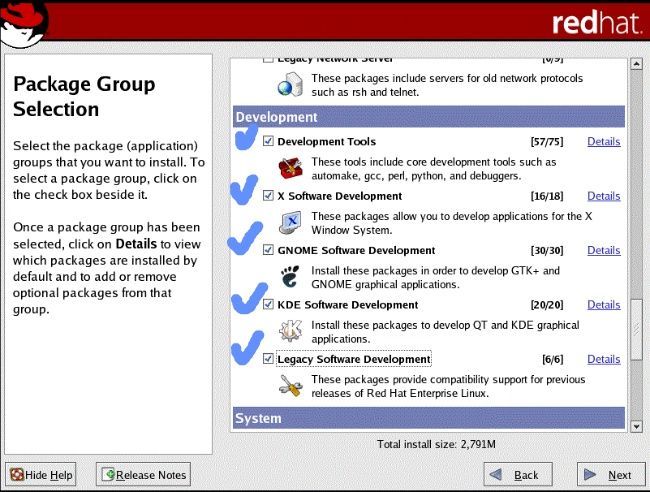Click Next to continue installation
The height and width of the screenshot is (492, 650).
pyautogui.click(x=611, y=474)
